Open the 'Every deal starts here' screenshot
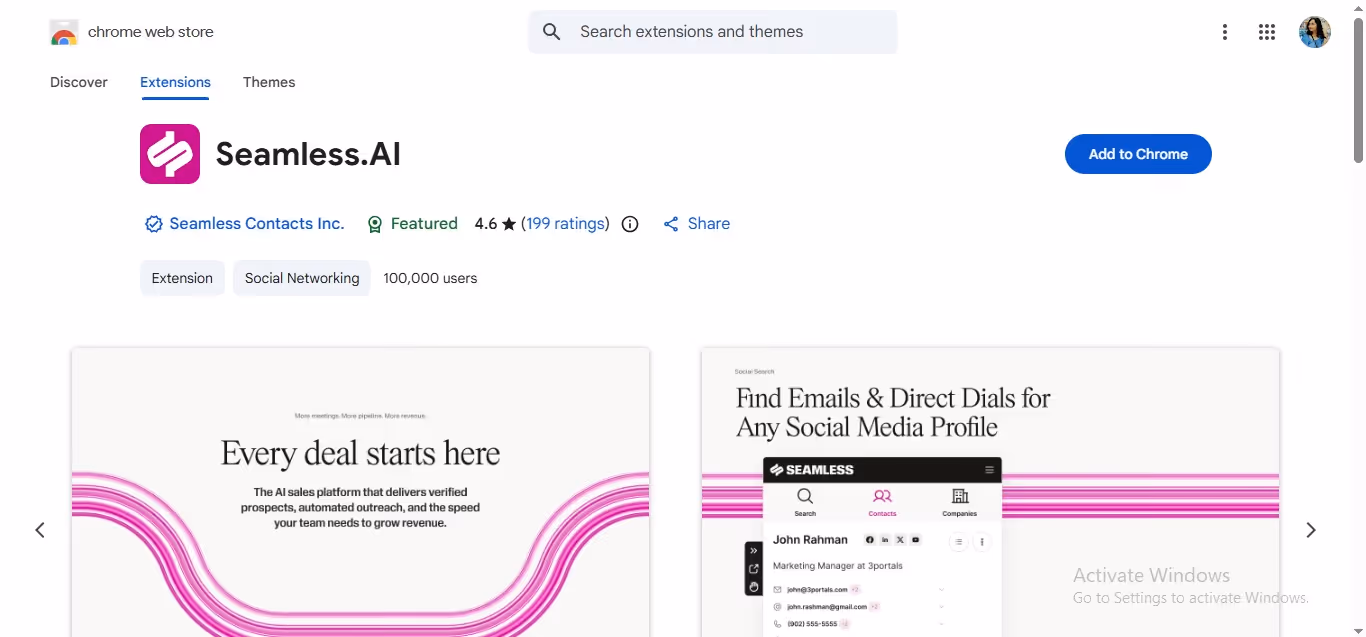The height and width of the screenshot is (637, 1366). (361, 492)
